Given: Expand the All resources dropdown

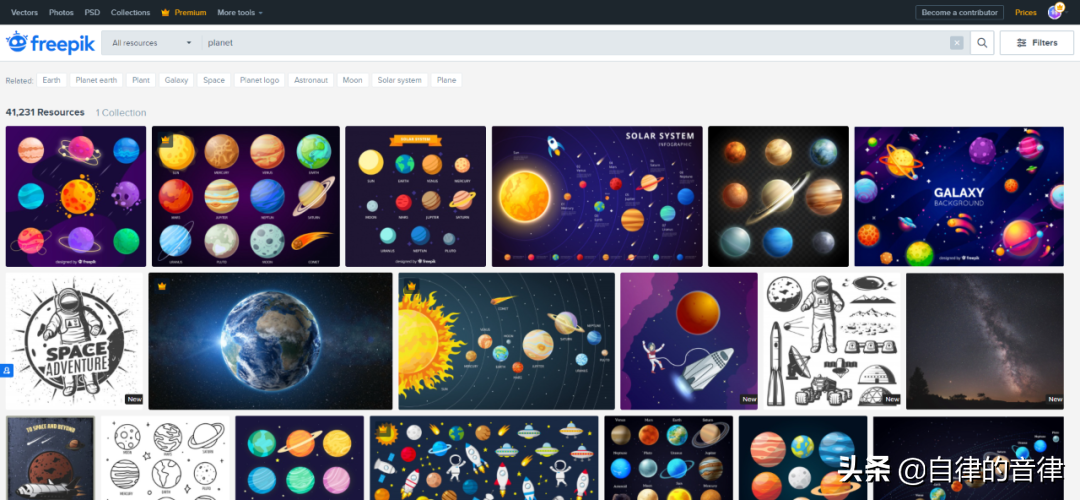Looking at the screenshot, I should (151, 43).
